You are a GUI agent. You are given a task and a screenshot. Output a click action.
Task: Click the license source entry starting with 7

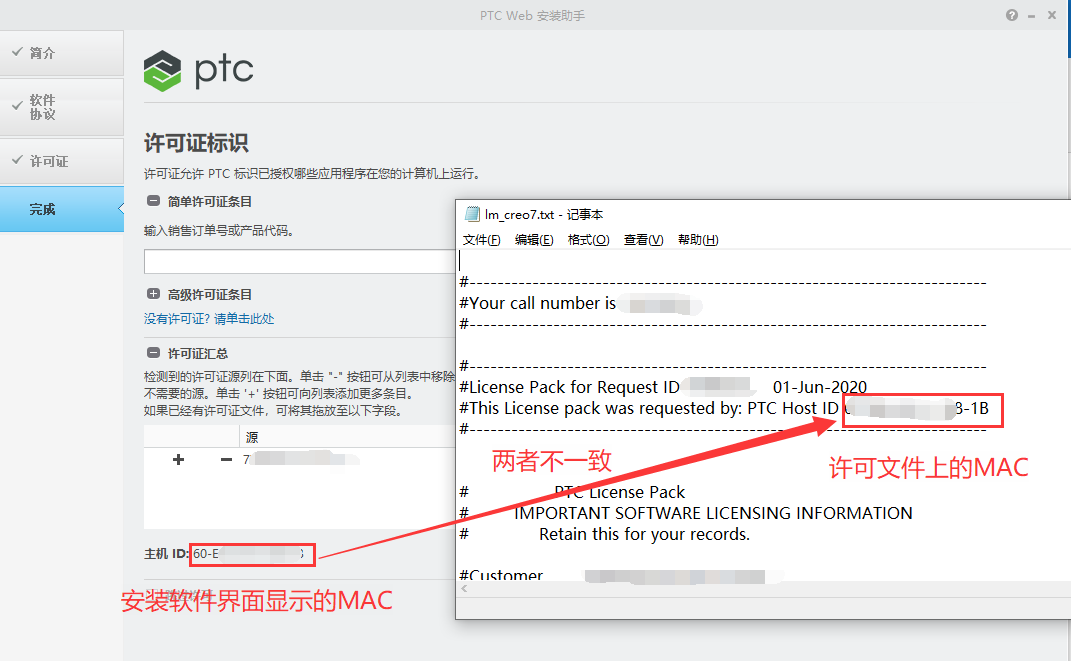(x=301, y=460)
